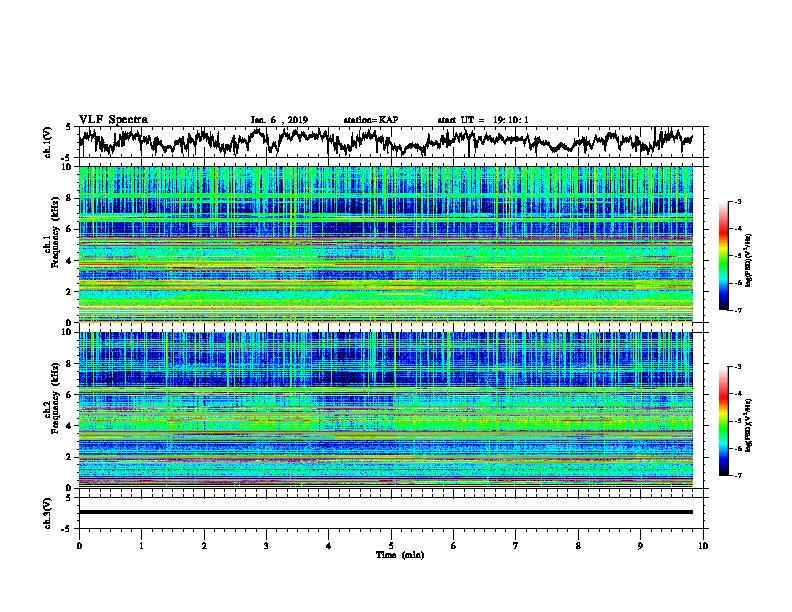This screenshot has height=612, width=792.
Task: Click the ch.1(V) waveform axis label
Action: click(48, 142)
